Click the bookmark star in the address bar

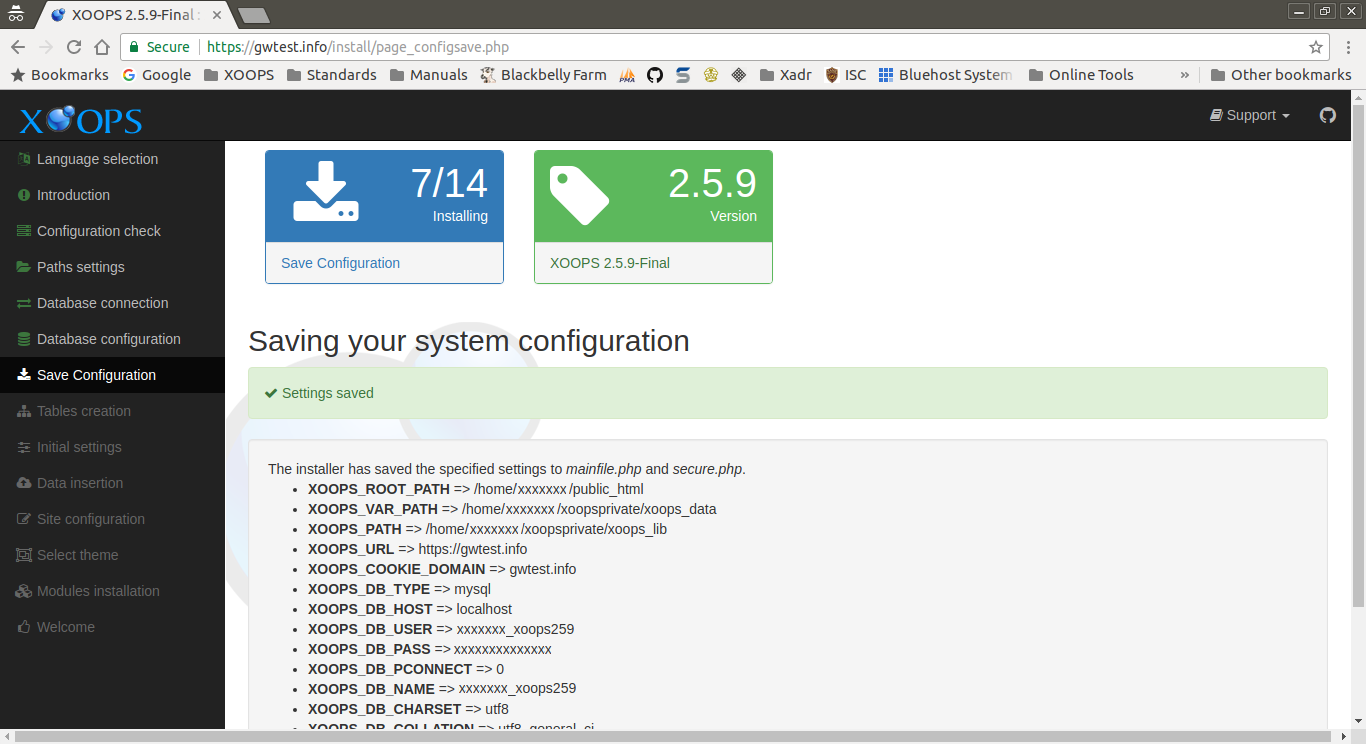point(1317,47)
